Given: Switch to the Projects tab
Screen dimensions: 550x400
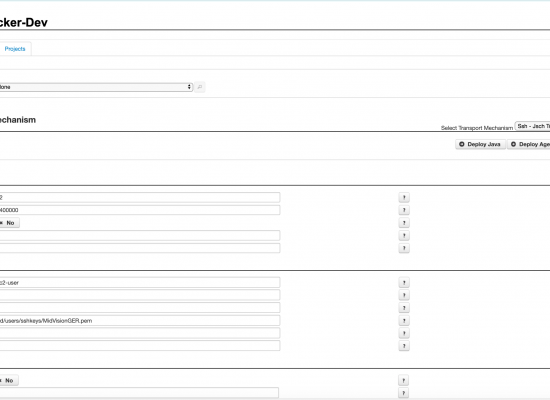Looking at the screenshot, I should pos(15,49).
